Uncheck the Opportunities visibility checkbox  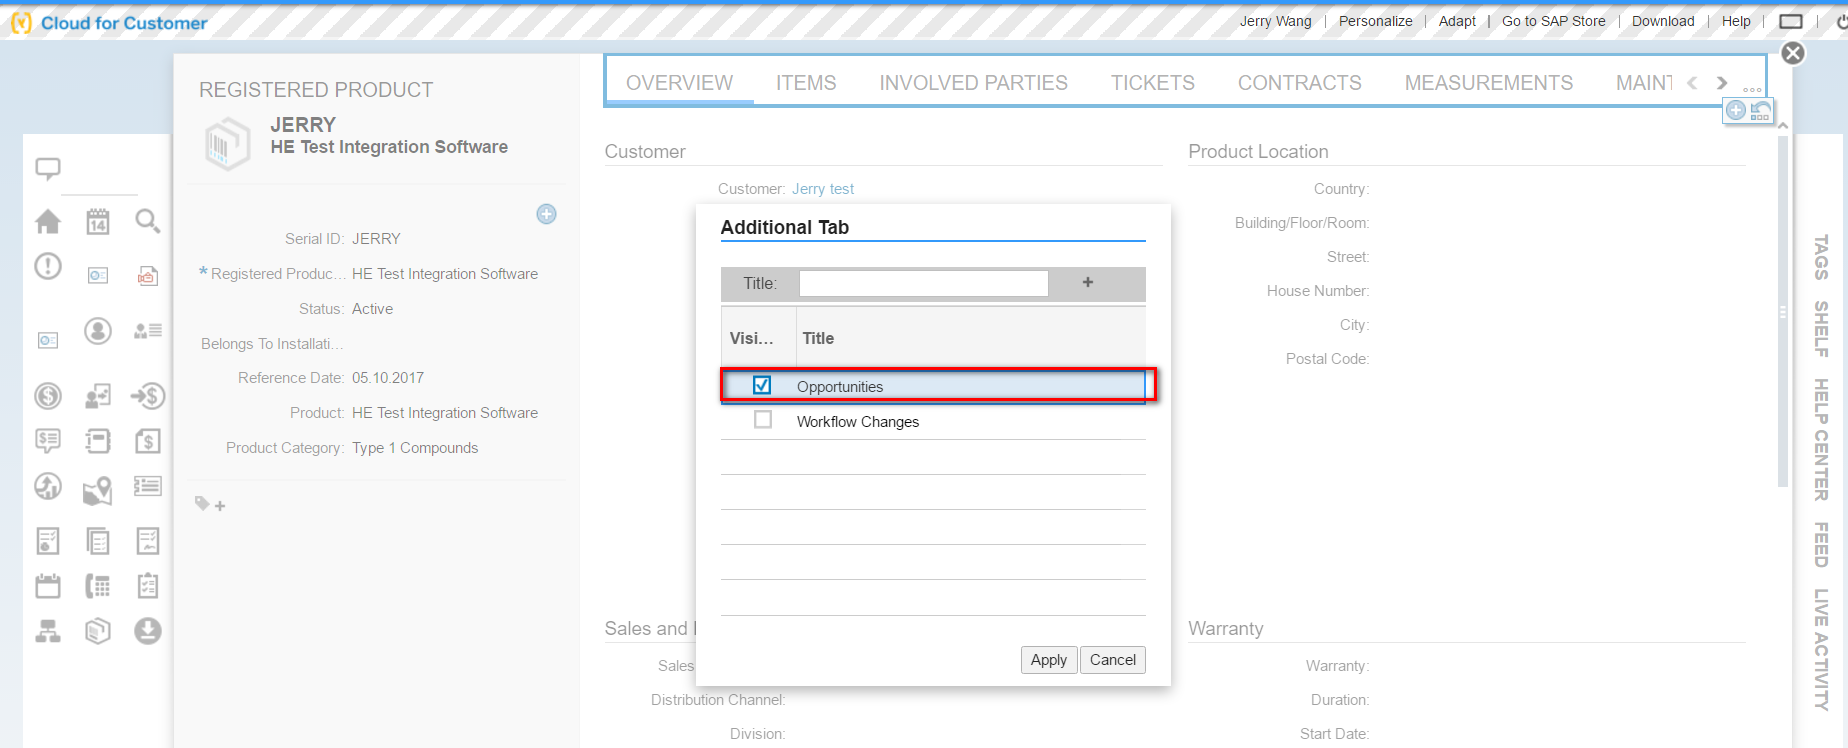(762, 385)
